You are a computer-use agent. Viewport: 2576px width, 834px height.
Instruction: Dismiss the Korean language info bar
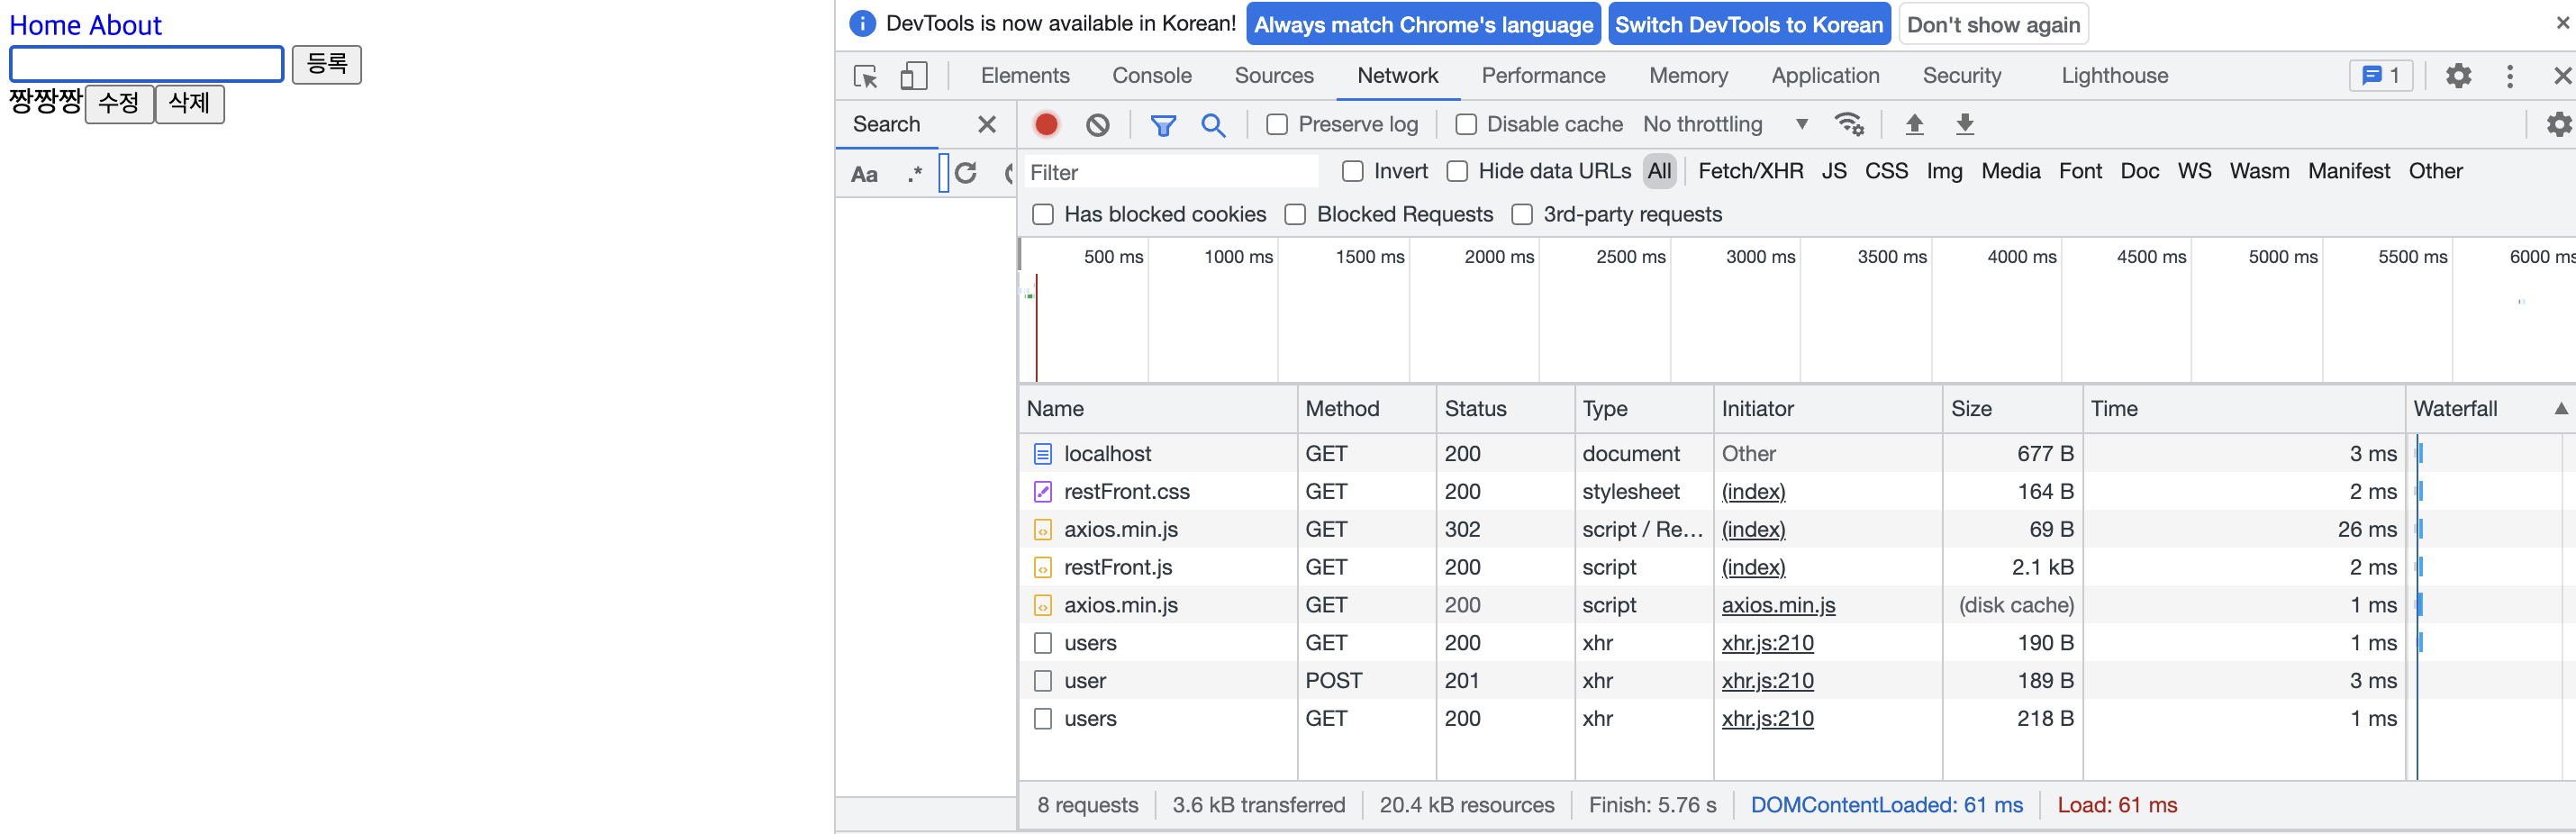[x=2562, y=23]
